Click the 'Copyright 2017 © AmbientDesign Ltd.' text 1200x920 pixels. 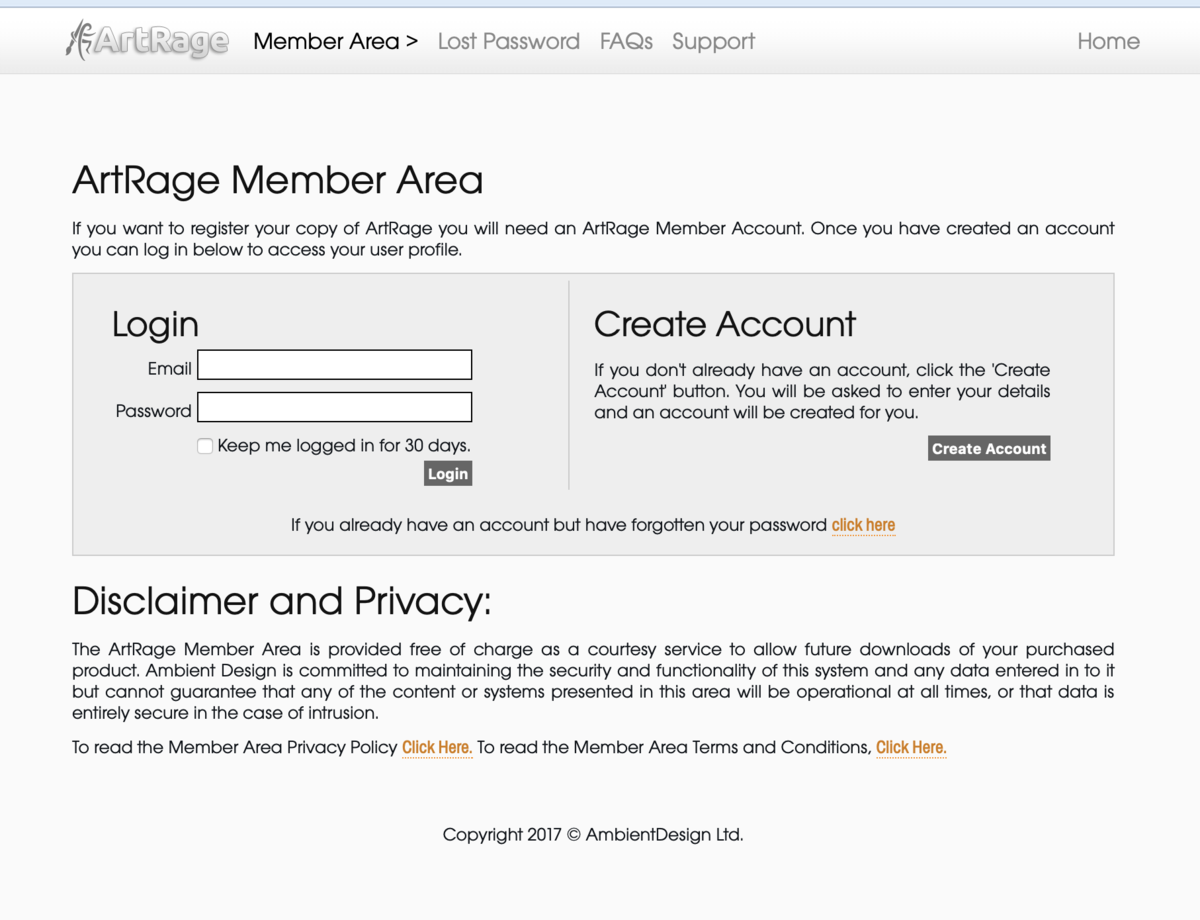[593, 834]
